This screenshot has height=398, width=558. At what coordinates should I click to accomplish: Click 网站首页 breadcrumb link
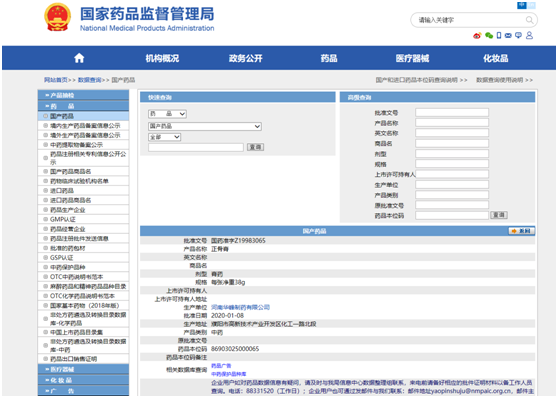pos(56,80)
